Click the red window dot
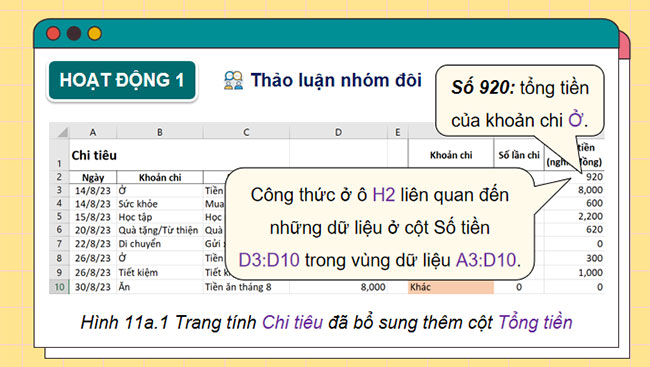The width and height of the screenshot is (650, 367). [53, 33]
